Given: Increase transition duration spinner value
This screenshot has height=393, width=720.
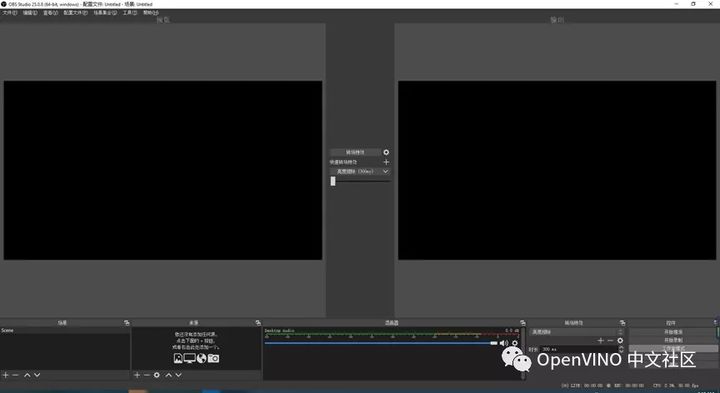Looking at the screenshot, I should (622, 348).
